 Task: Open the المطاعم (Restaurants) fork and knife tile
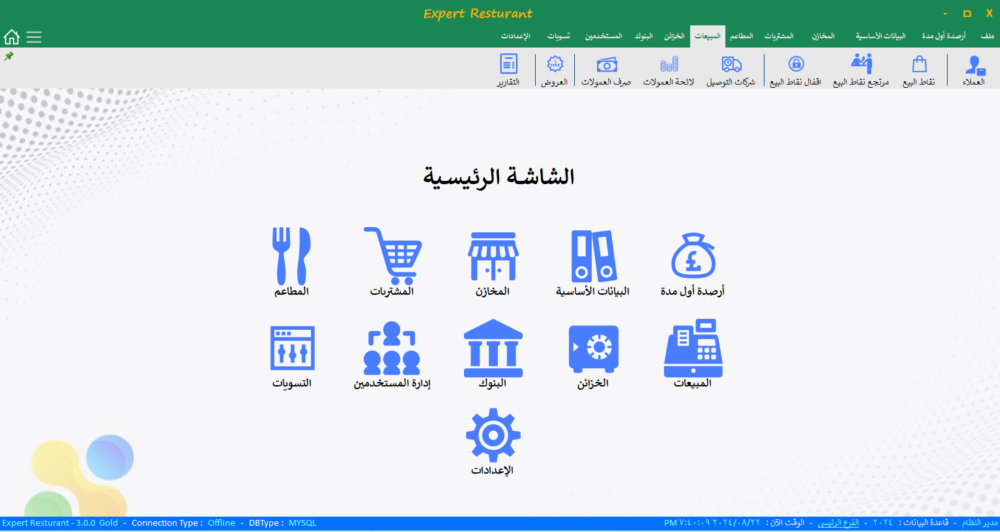(x=291, y=261)
